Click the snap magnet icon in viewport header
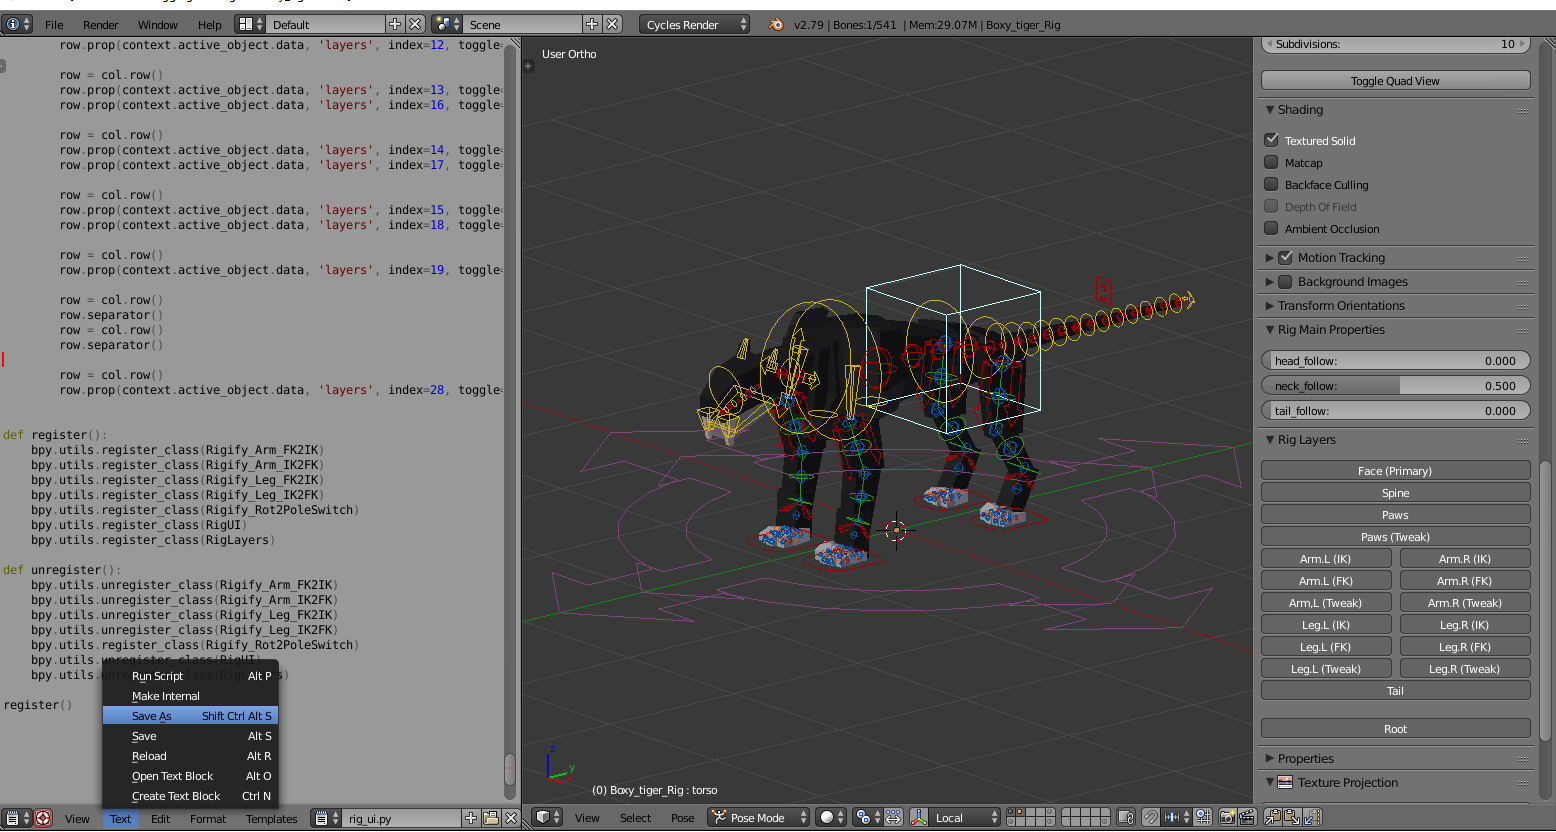 (x=1151, y=818)
